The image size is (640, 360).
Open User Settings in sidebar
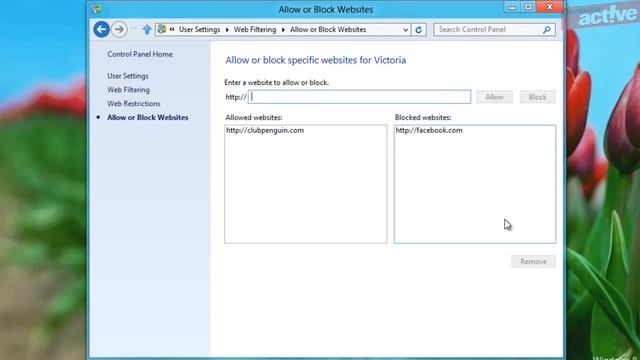pyautogui.click(x=128, y=76)
